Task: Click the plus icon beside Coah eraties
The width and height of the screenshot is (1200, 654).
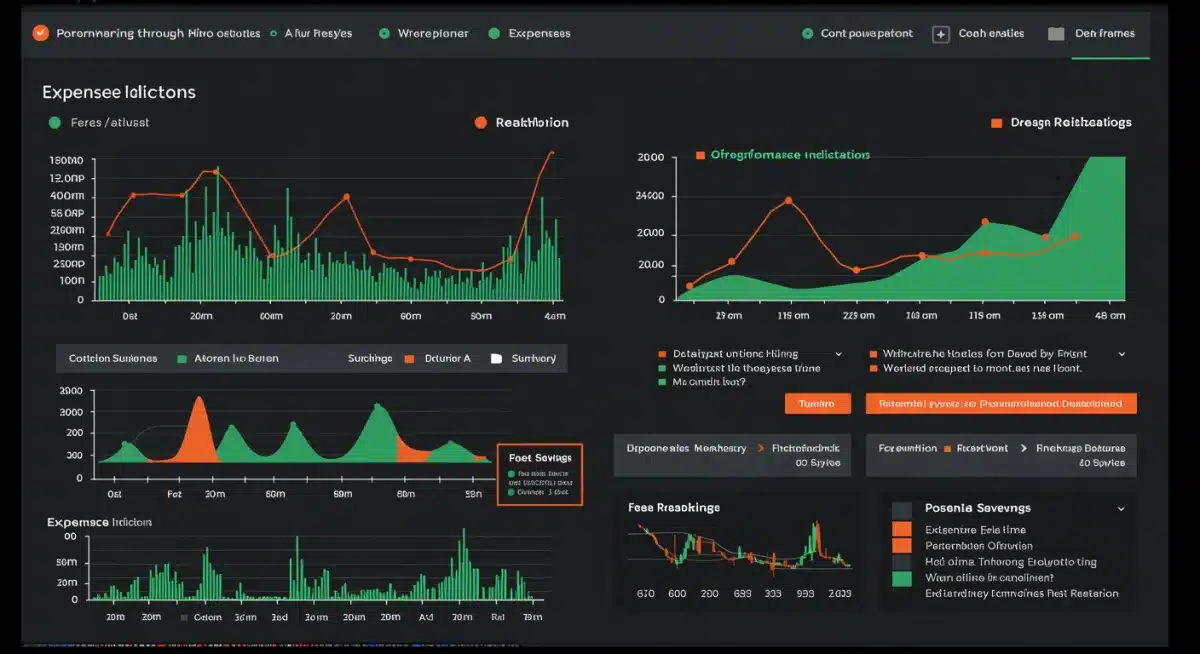Action: point(940,34)
